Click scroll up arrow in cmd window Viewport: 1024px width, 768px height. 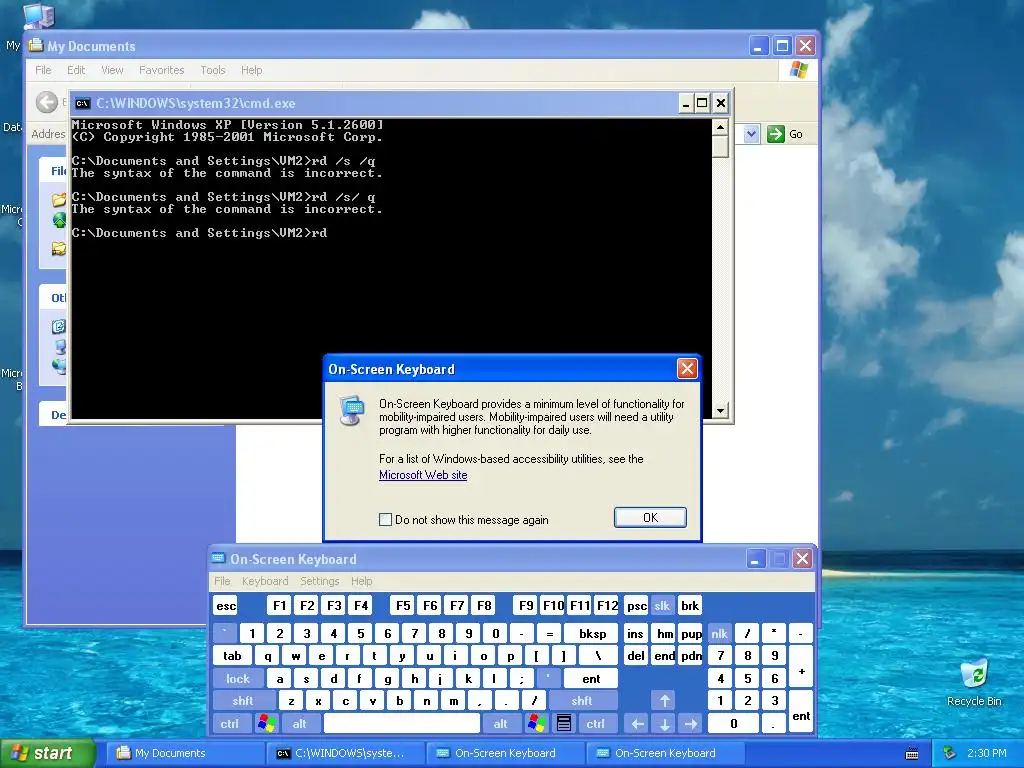(x=720, y=127)
